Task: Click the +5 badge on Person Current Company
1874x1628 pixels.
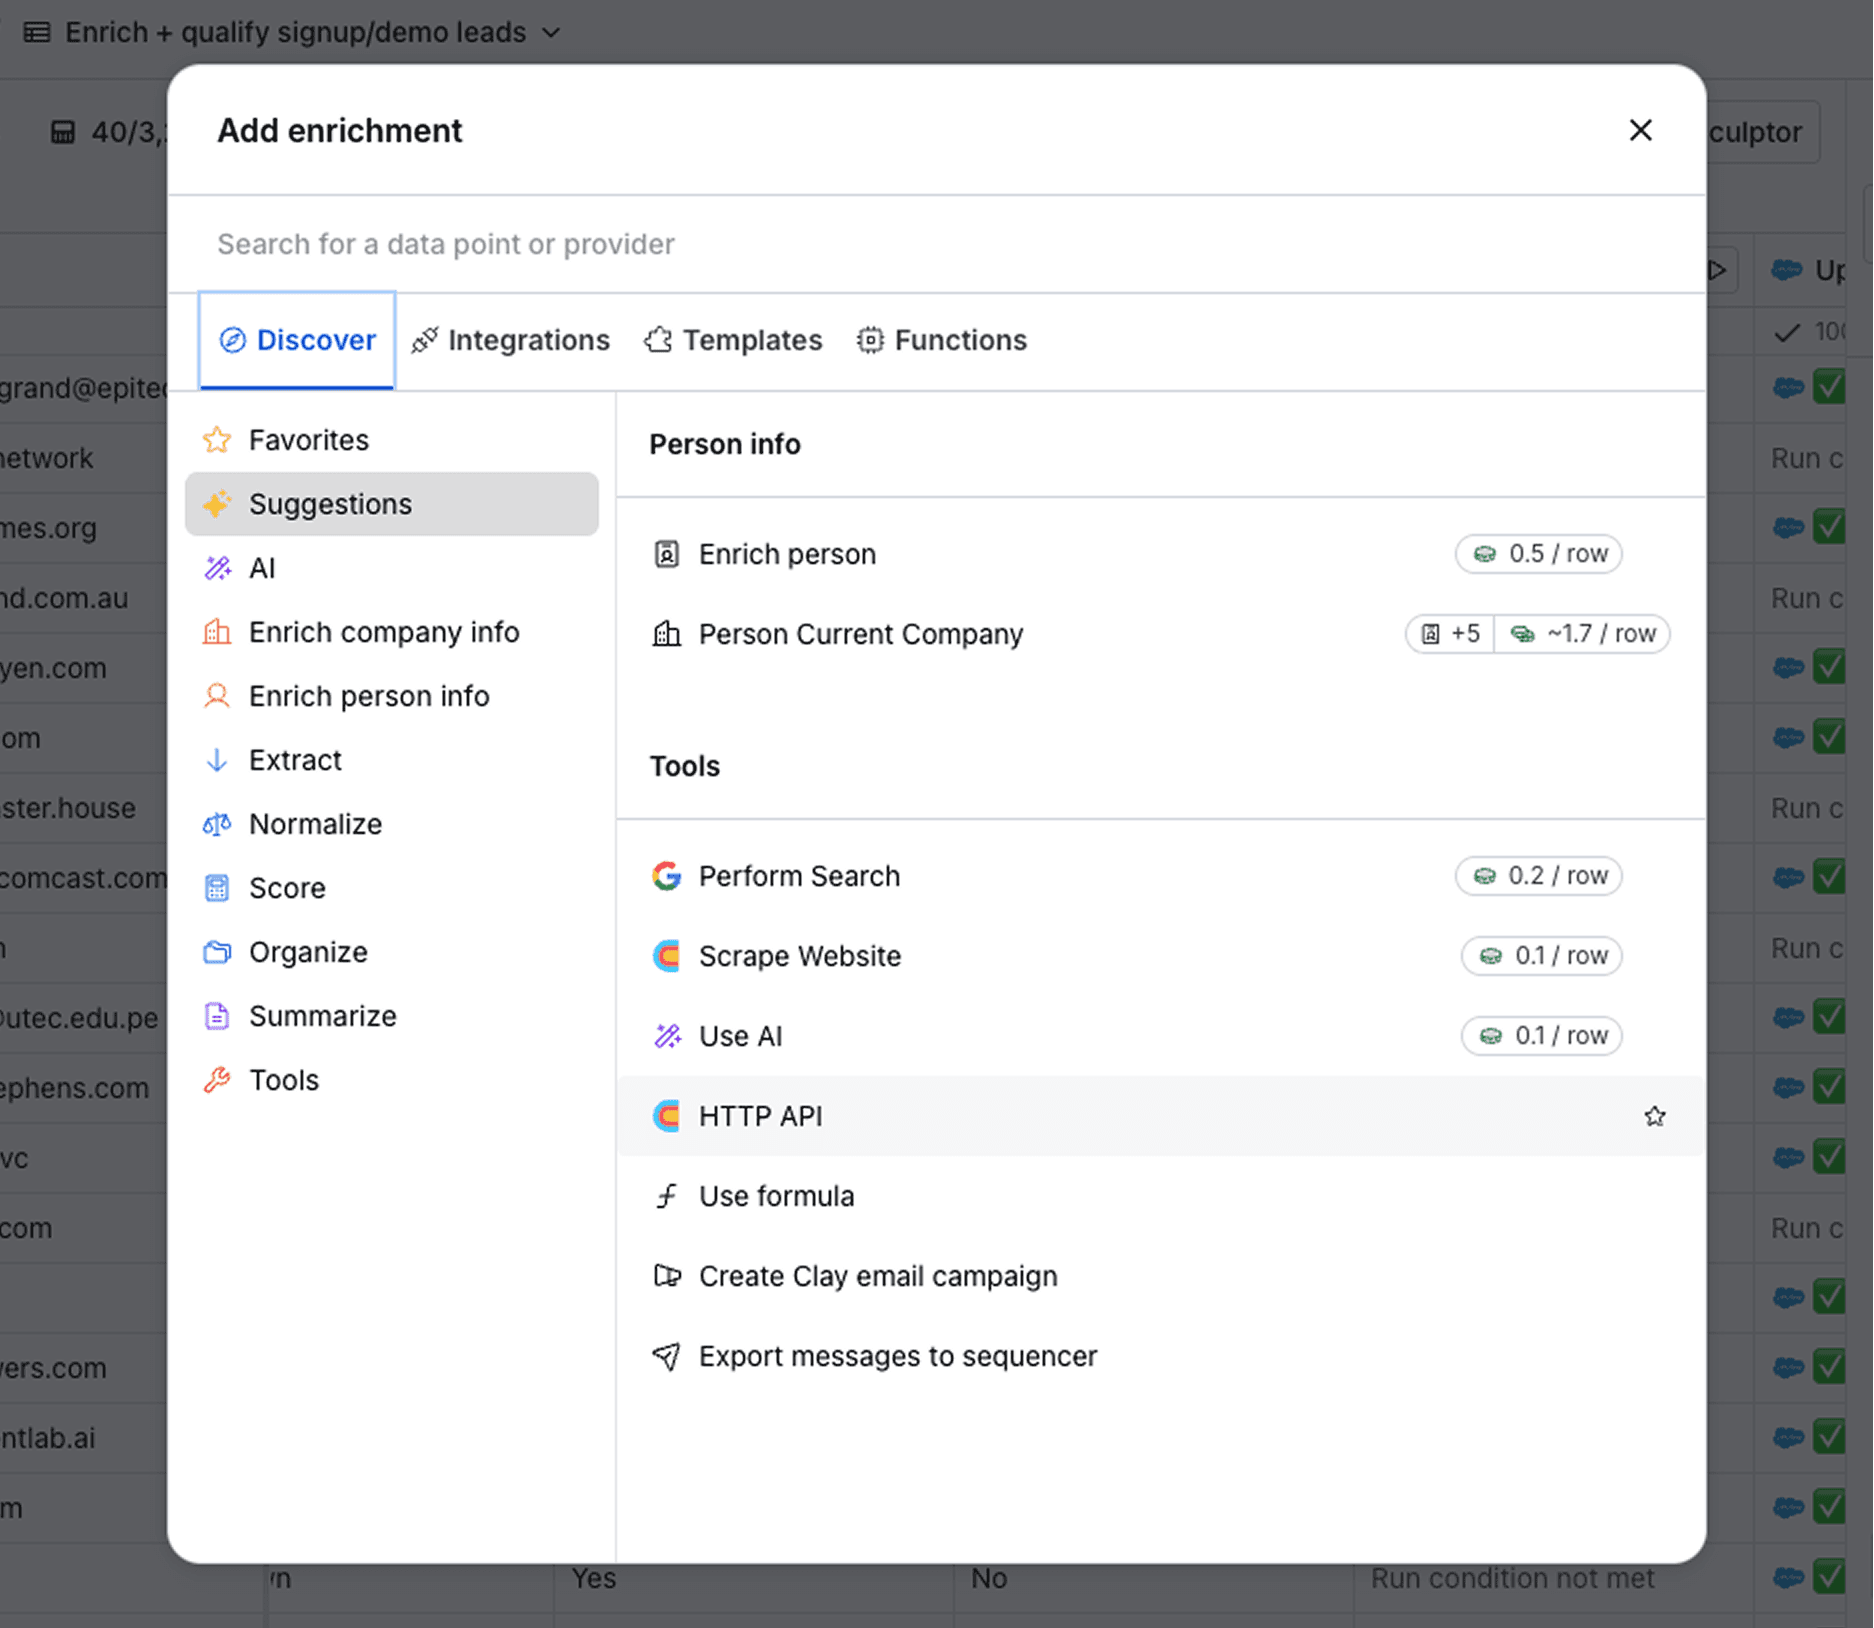Action: [1450, 634]
